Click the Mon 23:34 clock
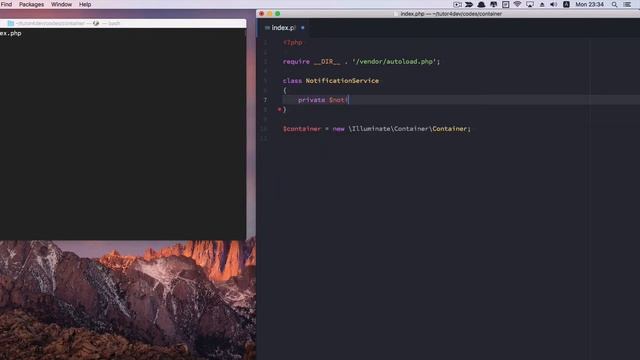The height and width of the screenshot is (360, 640). [x=589, y=4]
